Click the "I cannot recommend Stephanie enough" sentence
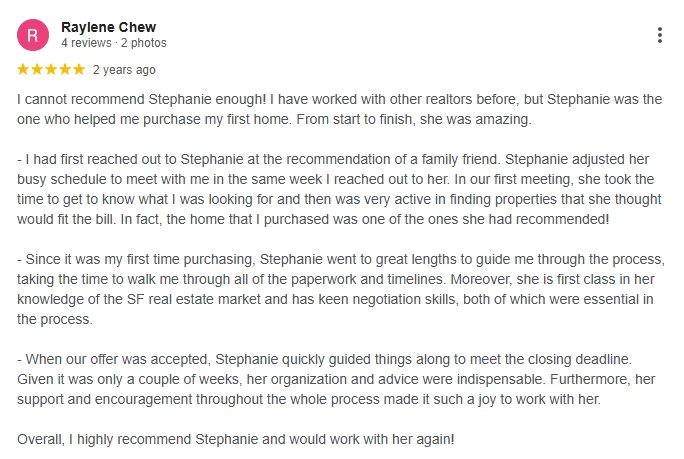The width and height of the screenshot is (684, 459). 141,99
